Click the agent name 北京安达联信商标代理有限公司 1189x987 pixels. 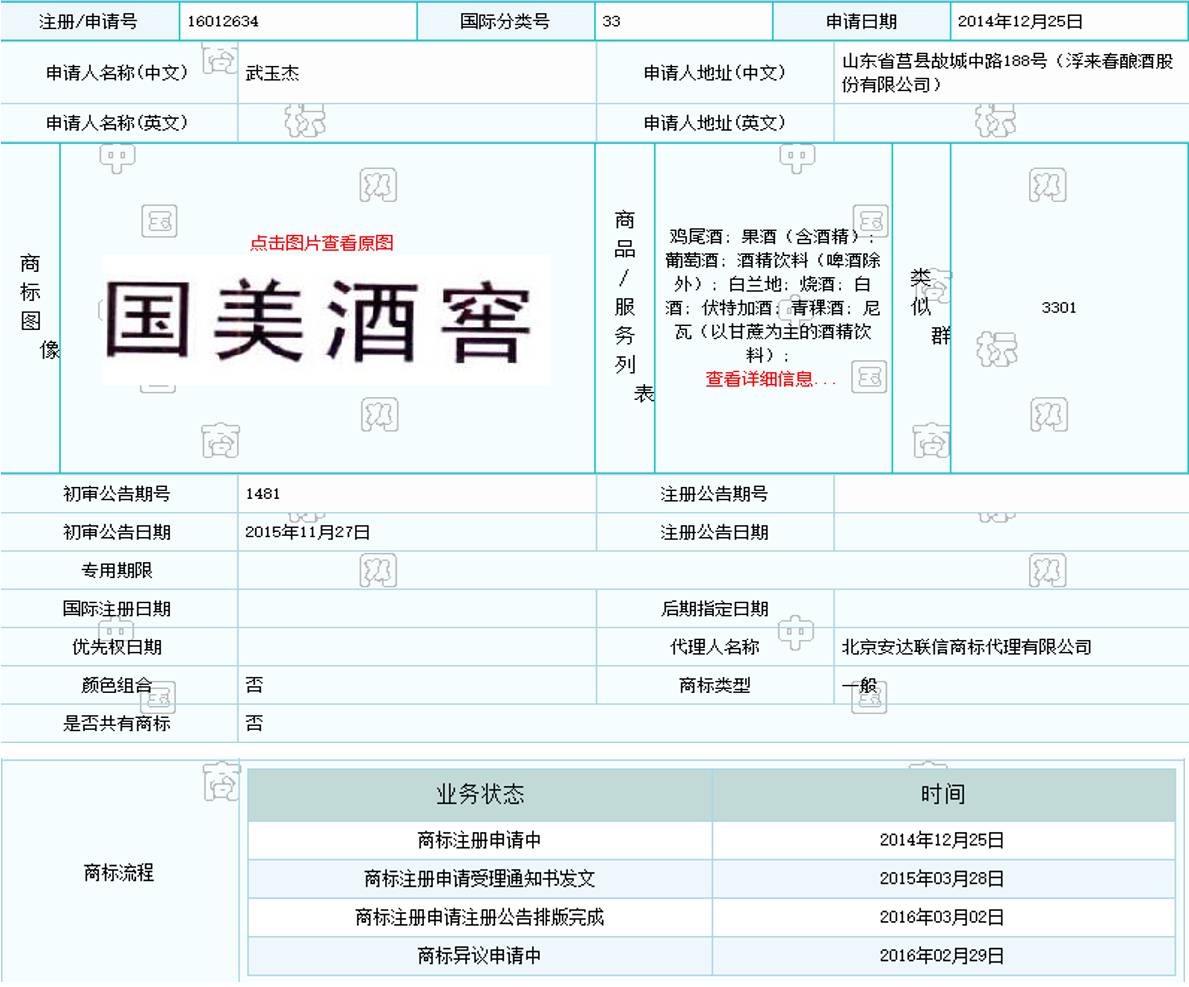tap(966, 647)
